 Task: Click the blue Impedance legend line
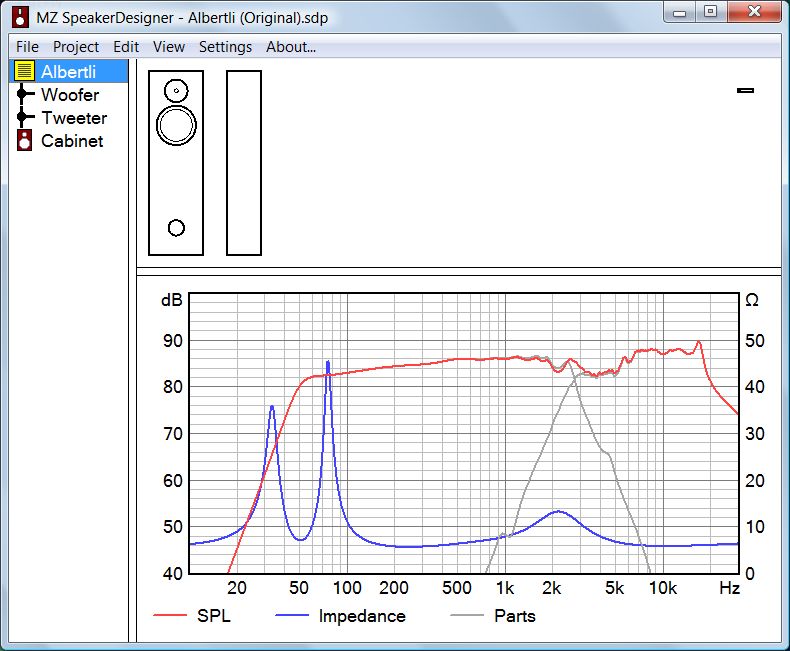point(292,615)
